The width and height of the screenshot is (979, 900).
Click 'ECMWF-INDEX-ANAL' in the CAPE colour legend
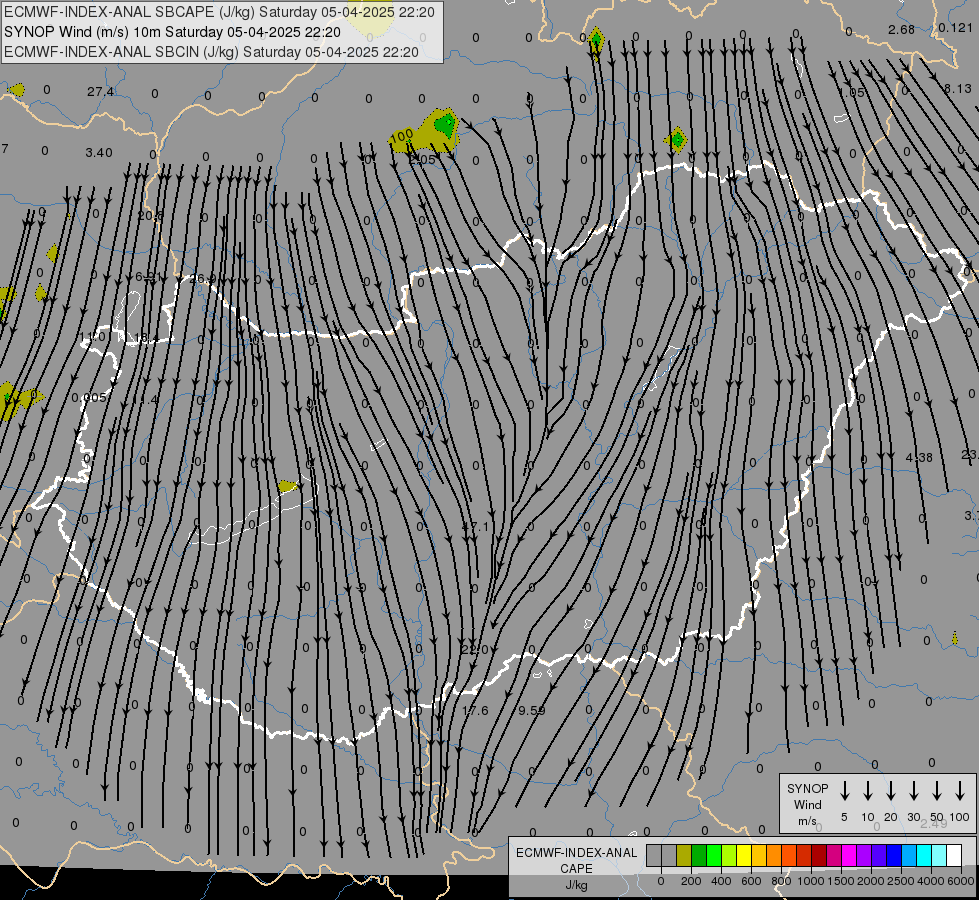coord(576,853)
